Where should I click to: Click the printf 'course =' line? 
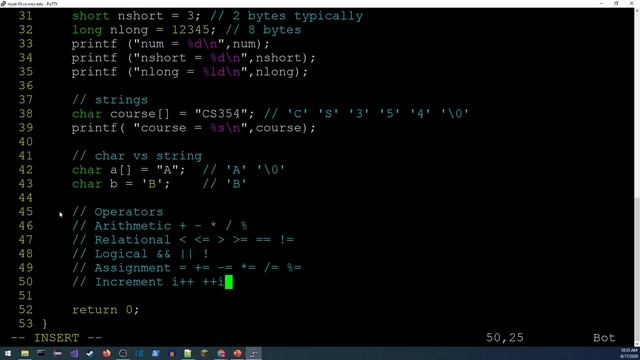coord(194,128)
